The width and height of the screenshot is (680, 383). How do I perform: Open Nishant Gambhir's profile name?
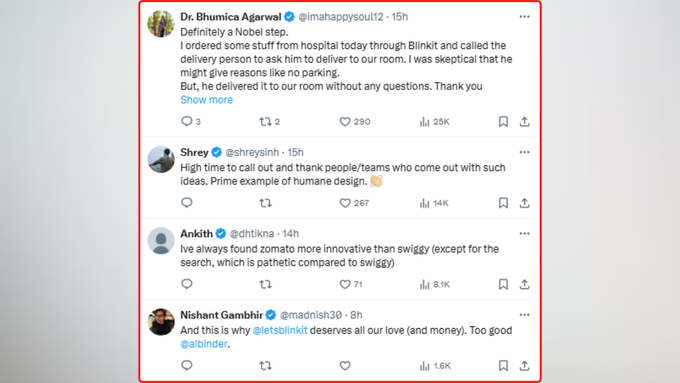click(x=222, y=315)
